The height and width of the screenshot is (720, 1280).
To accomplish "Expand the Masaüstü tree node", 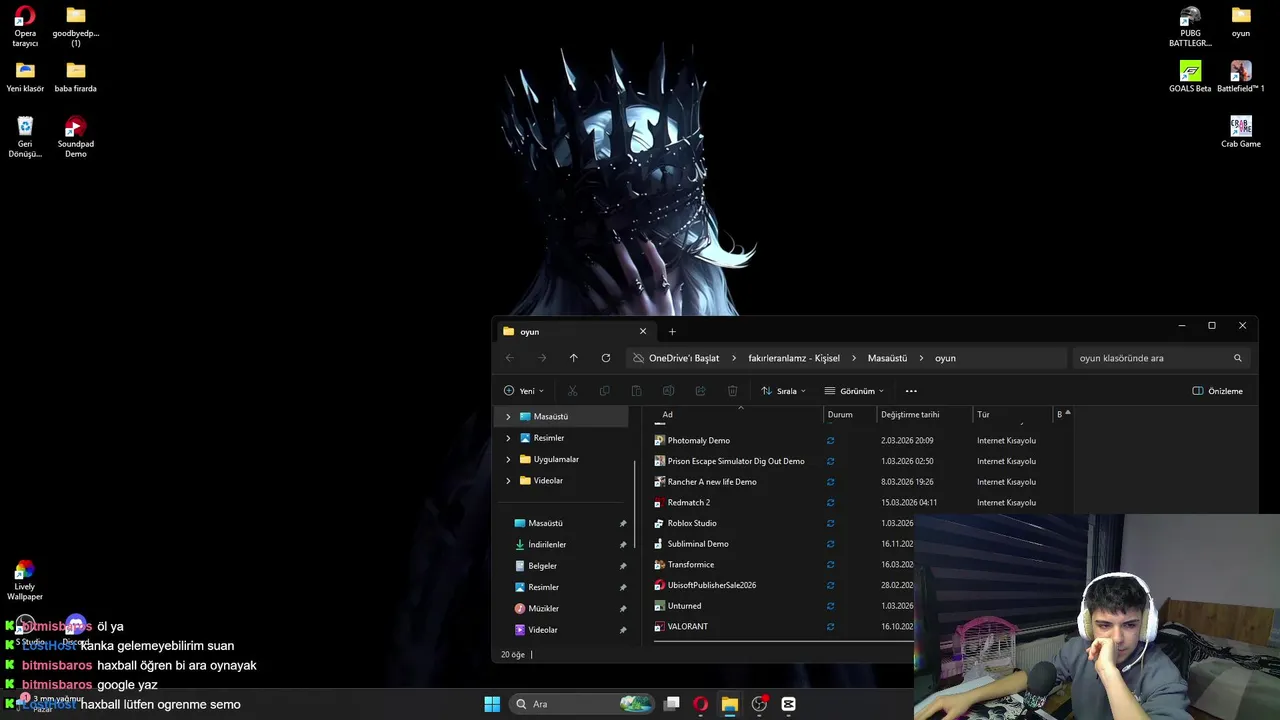I will pyautogui.click(x=508, y=416).
